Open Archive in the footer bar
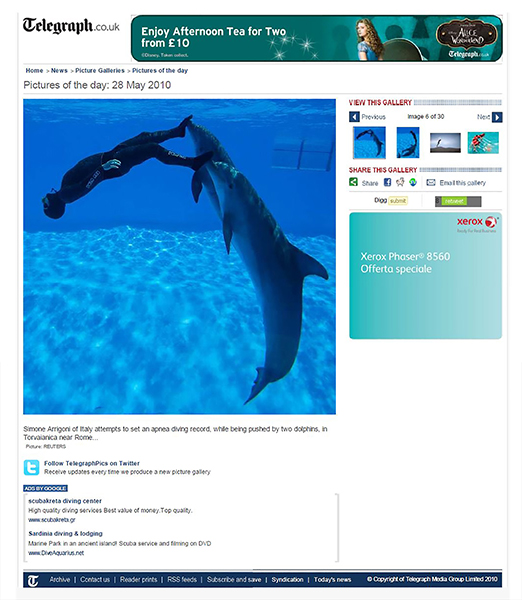Viewport: 522px width, 600px height. [x=60, y=579]
